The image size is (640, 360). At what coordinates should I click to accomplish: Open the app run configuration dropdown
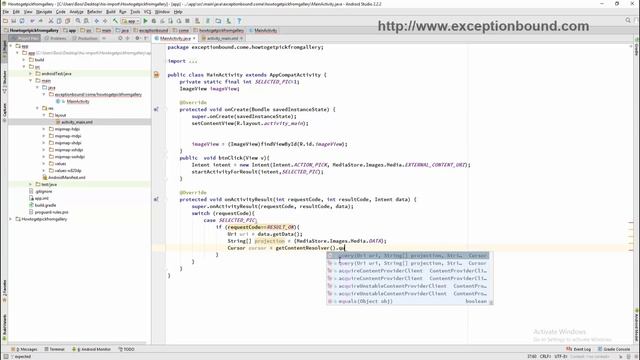[131, 21]
